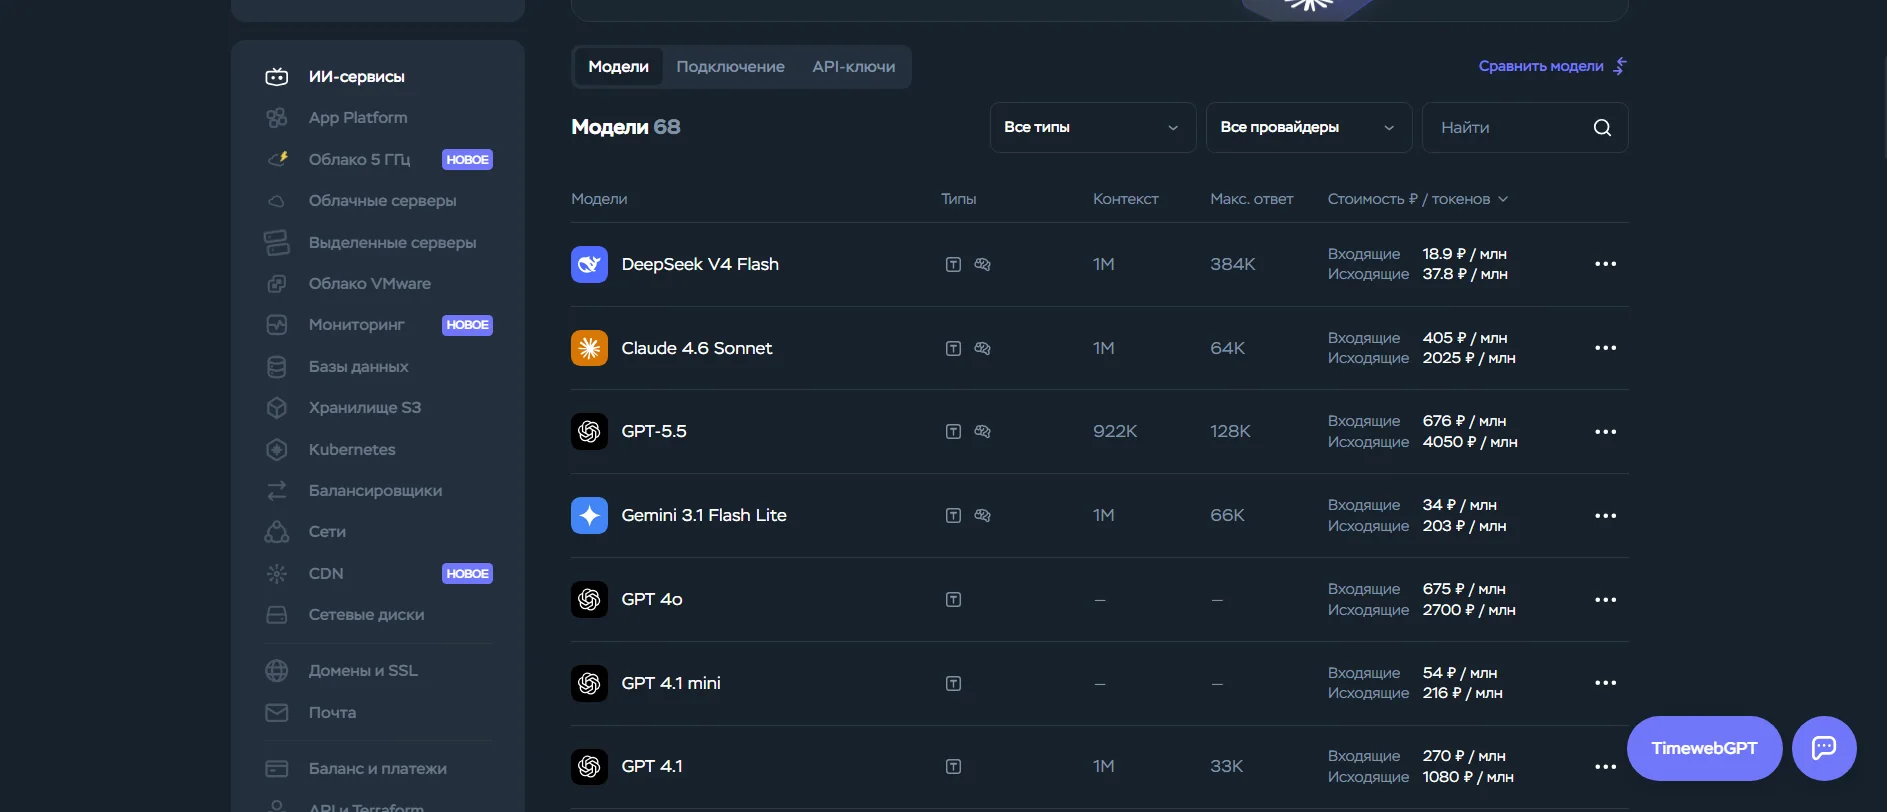The width and height of the screenshot is (1887, 812).
Task: Click the GPT 4o OpenAI logo icon
Action: coord(589,600)
